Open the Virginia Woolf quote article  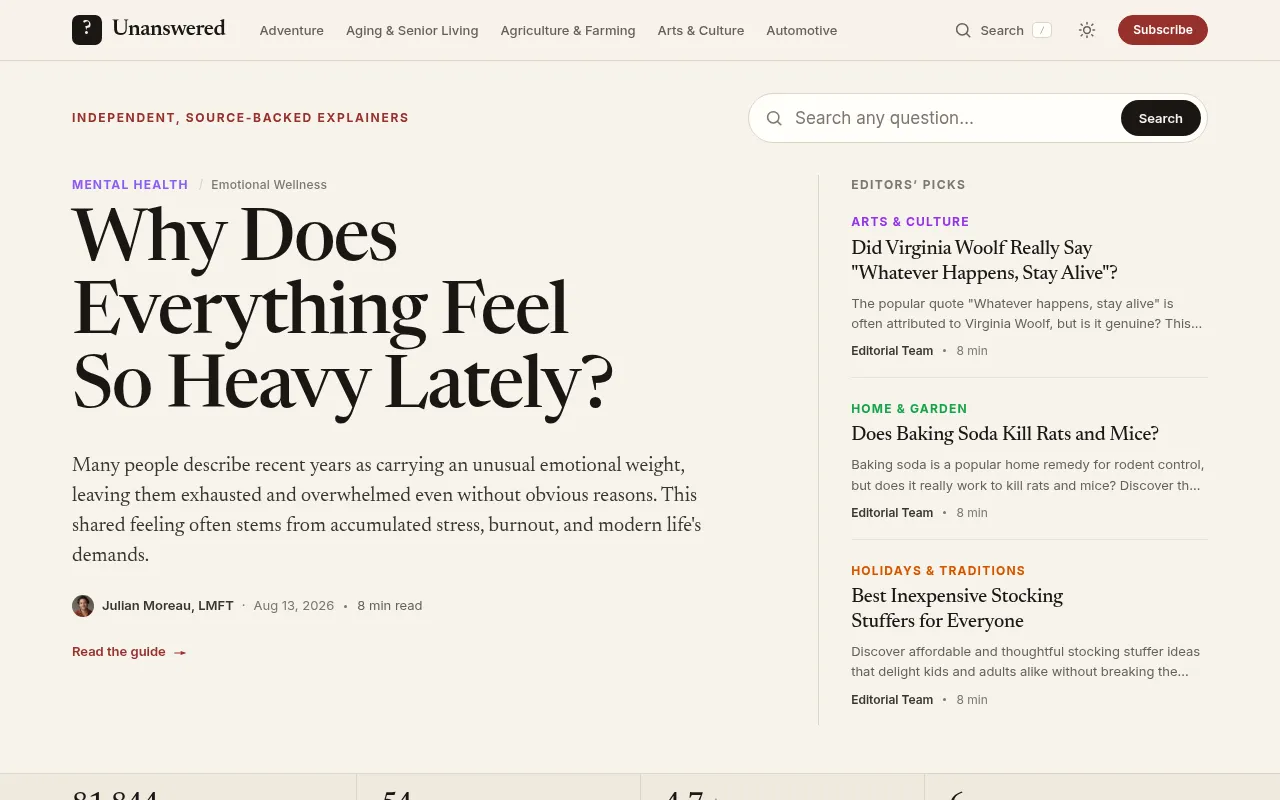point(984,260)
